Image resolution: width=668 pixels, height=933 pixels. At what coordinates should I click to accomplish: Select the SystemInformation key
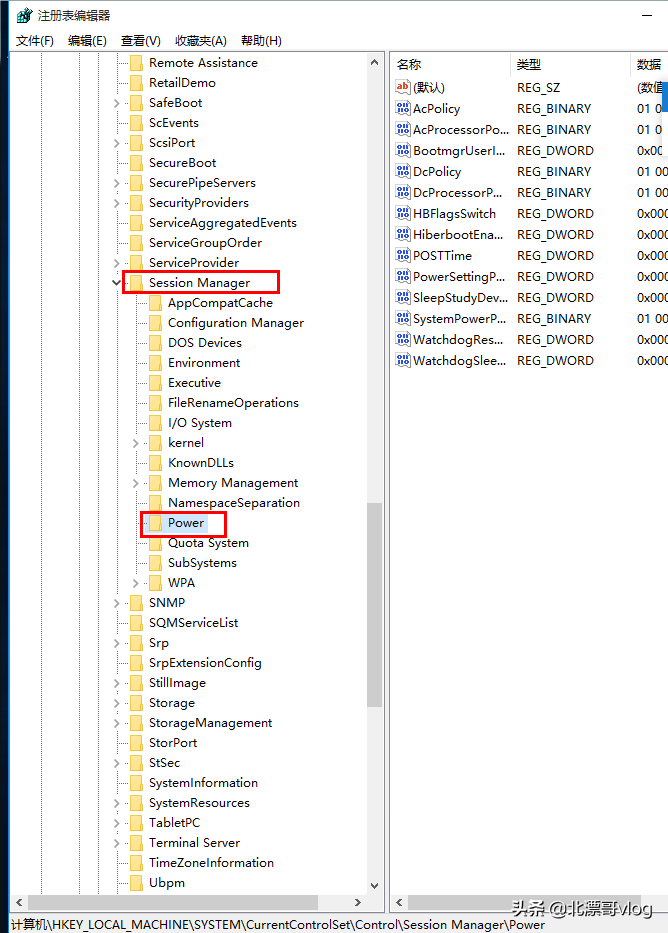click(x=203, y=782)
